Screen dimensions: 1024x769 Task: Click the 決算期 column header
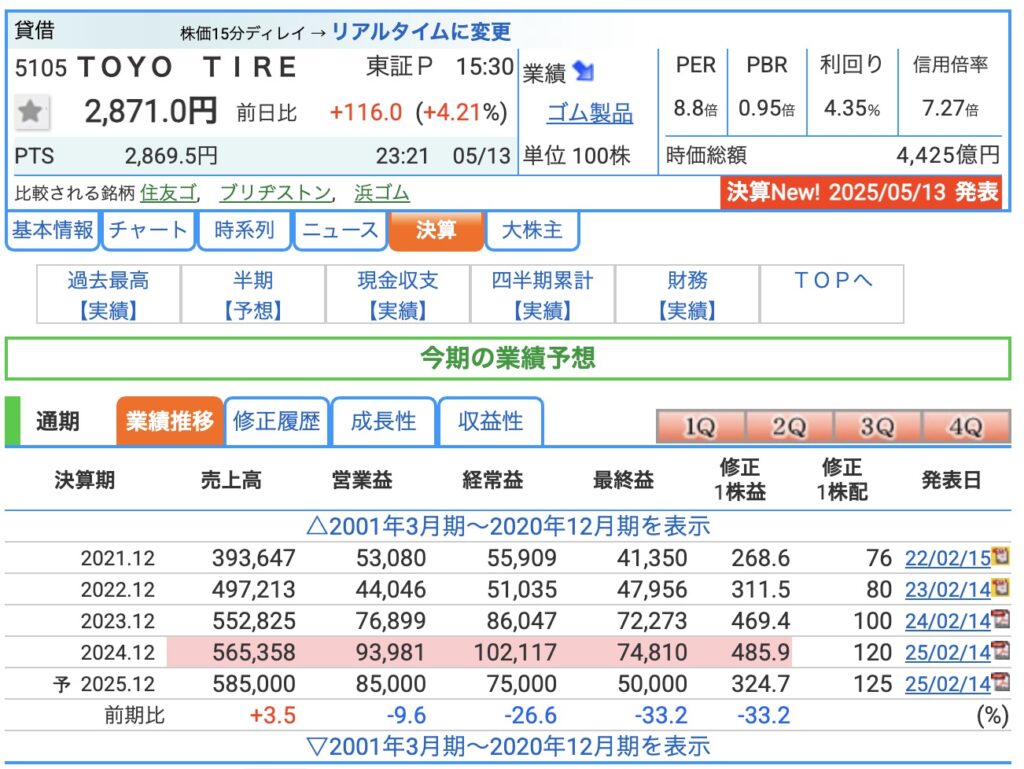[85, 480]
